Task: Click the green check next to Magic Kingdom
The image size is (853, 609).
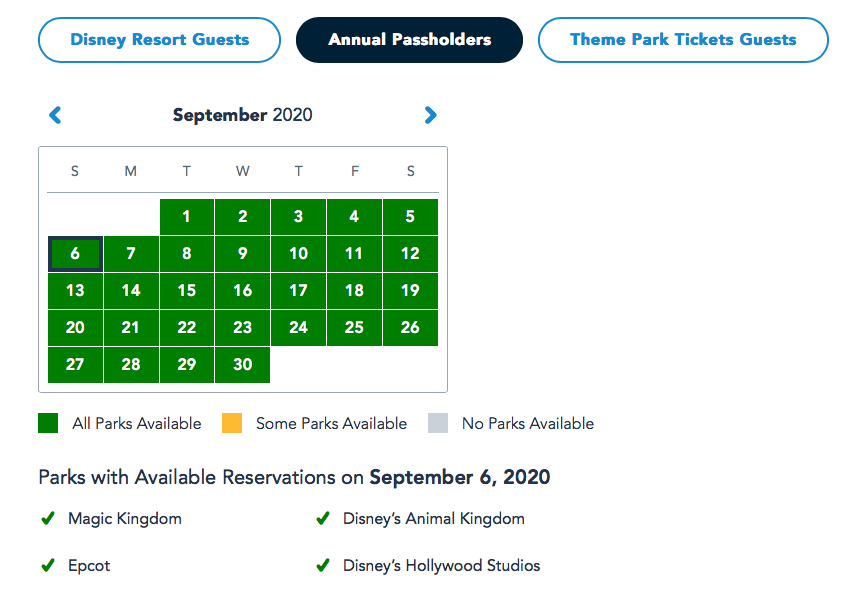Action: coord(47,519)
